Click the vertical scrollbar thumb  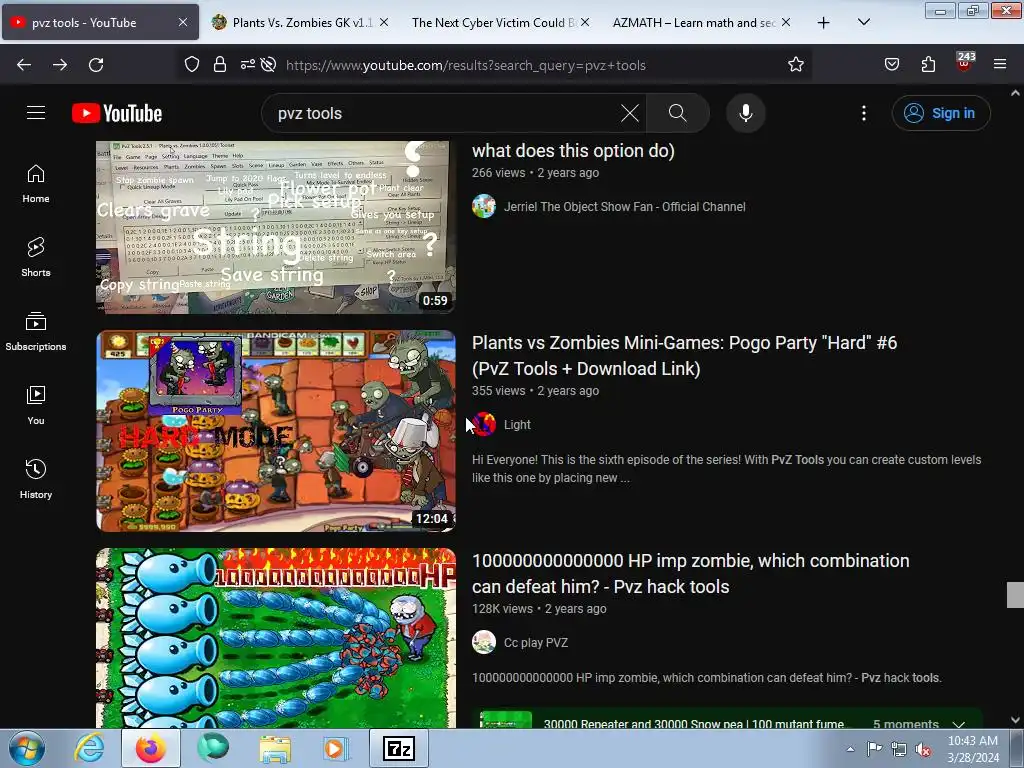coord(1015,595)
